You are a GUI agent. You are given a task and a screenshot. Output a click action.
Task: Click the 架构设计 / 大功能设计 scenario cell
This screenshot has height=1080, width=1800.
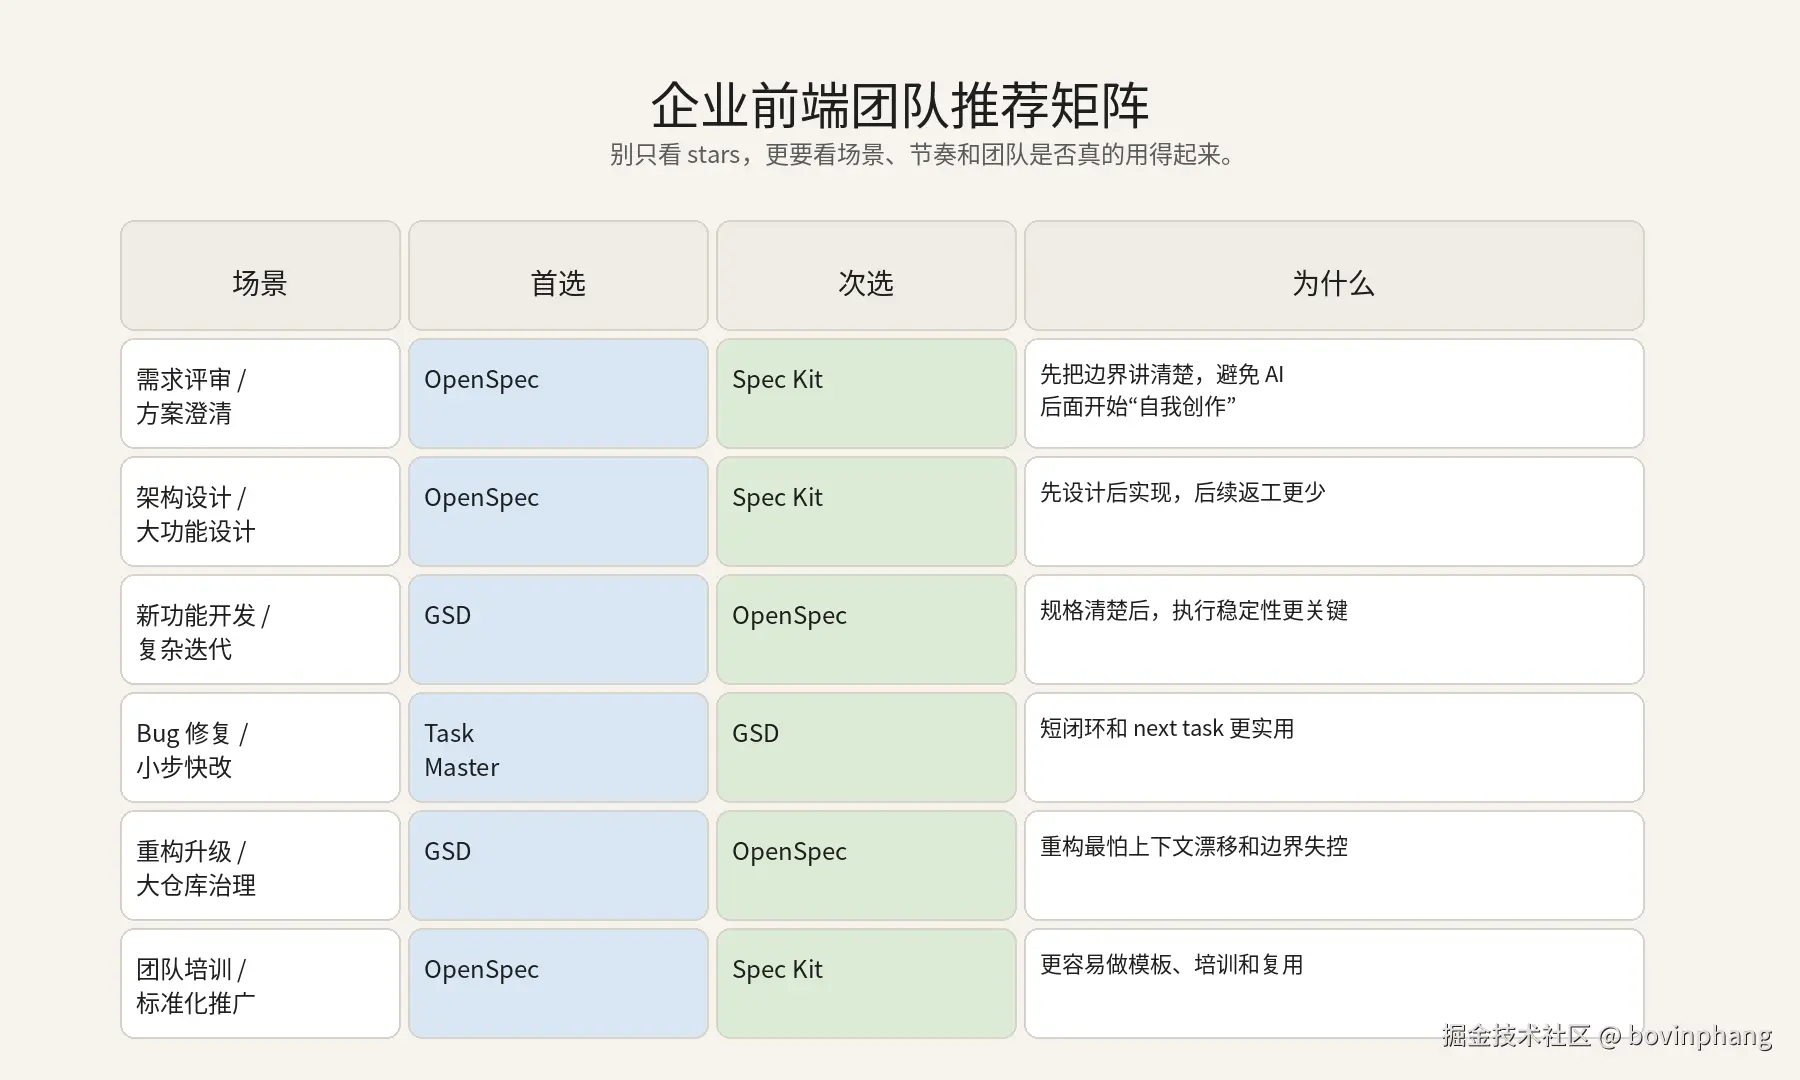tap(260, 512)
